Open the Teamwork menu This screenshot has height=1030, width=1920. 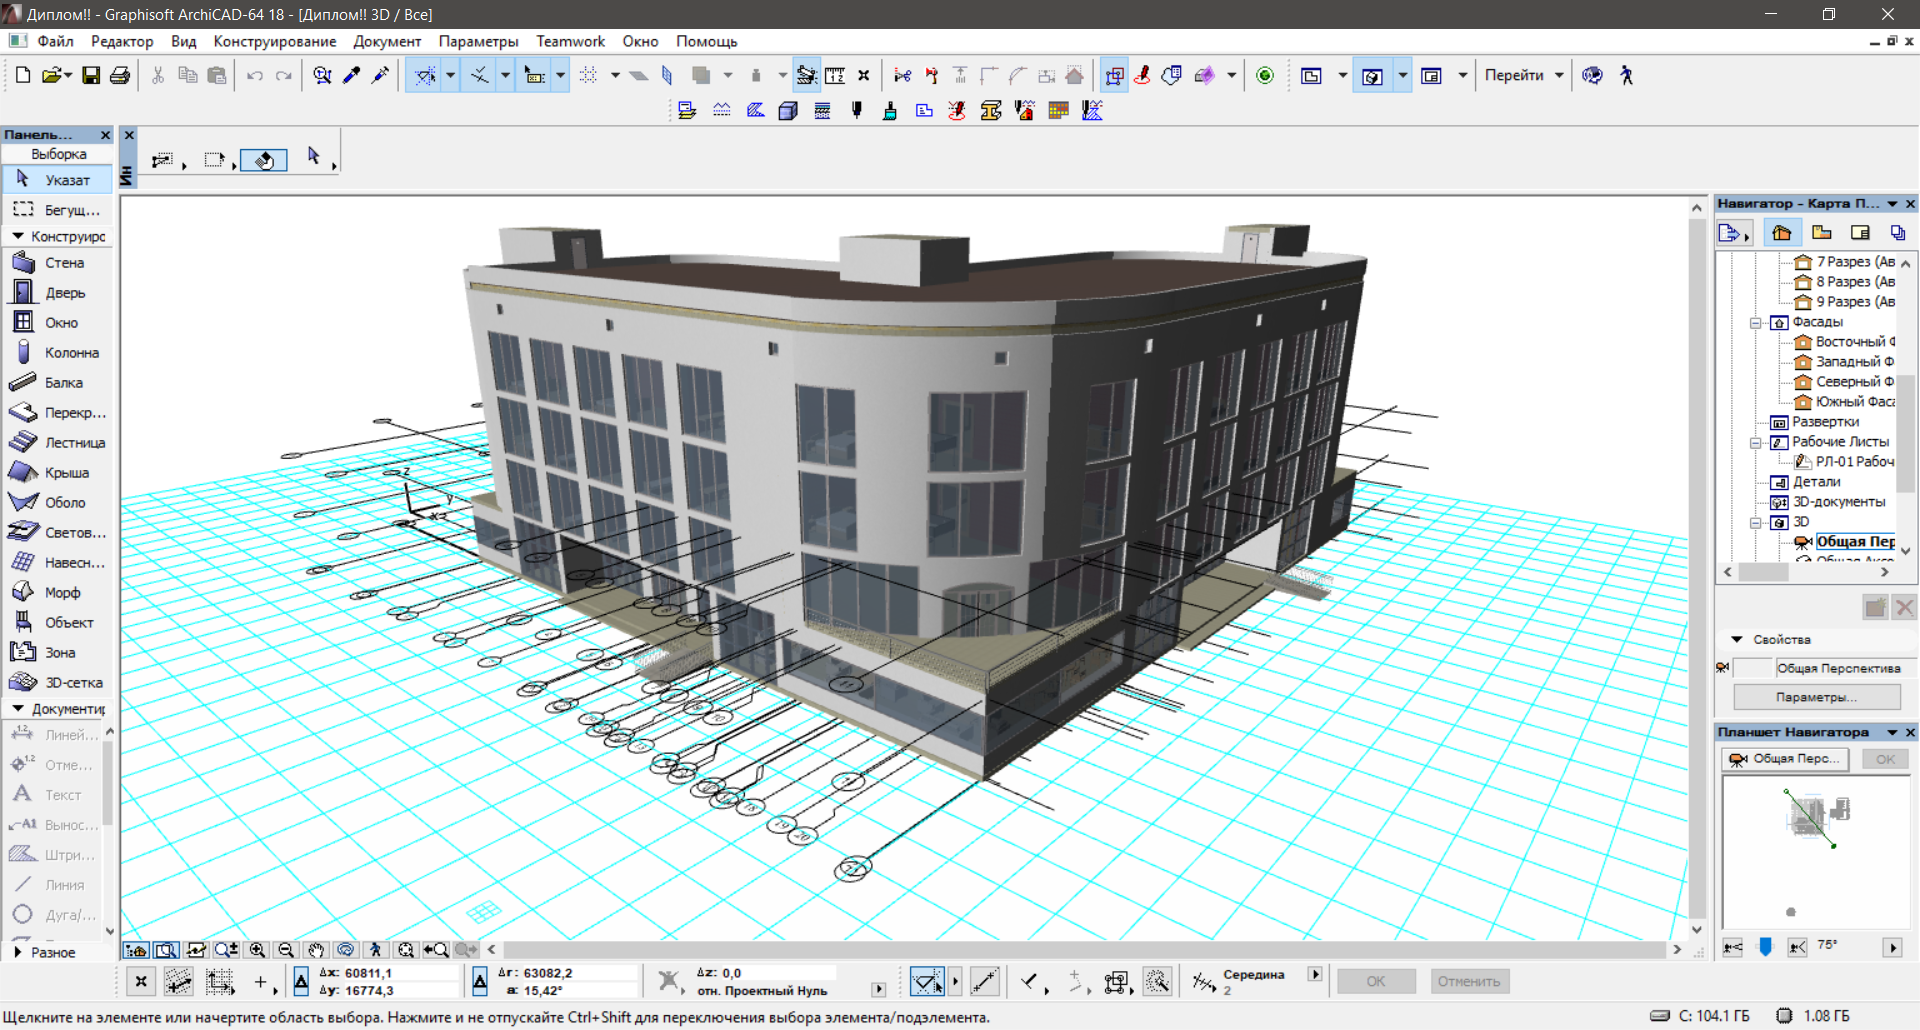pyautogui.click(x=570, y=41)
